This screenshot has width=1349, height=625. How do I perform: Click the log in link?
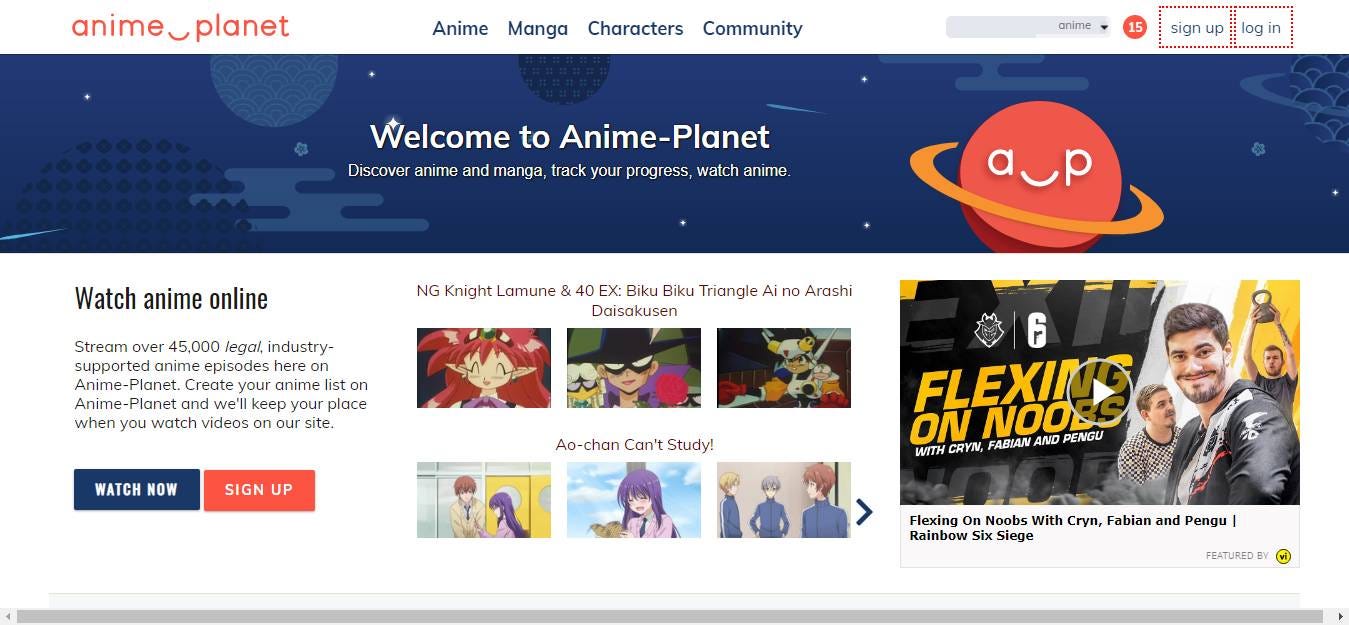(1261, 27)
